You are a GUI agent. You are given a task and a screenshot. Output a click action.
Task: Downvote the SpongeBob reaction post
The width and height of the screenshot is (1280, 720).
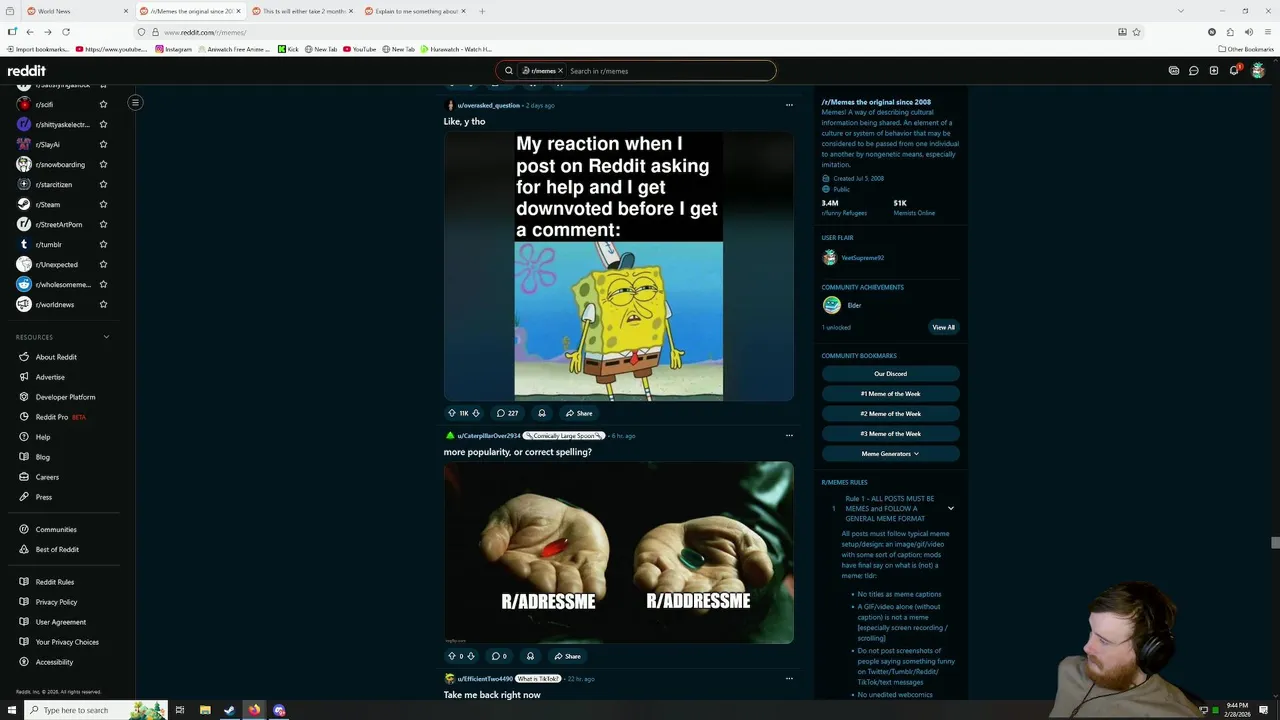click(x=476, y=413)
